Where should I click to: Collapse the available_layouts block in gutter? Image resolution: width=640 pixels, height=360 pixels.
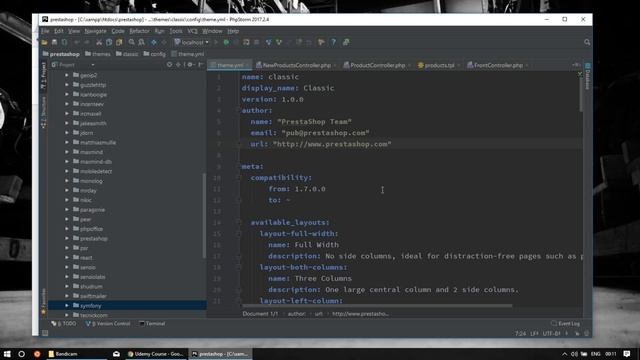click(x=240, y=222)
